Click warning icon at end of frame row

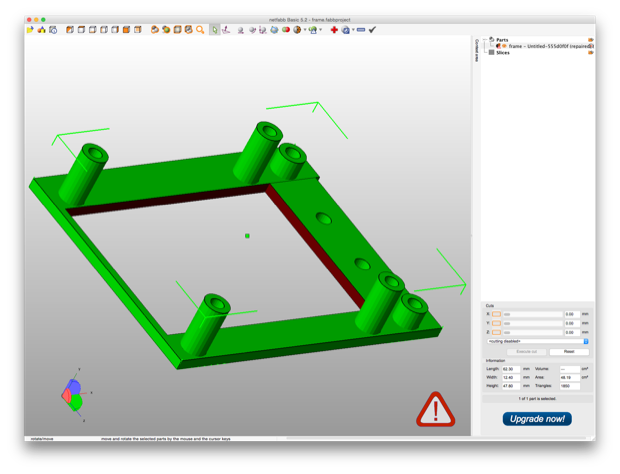click(x=591, y=46)
